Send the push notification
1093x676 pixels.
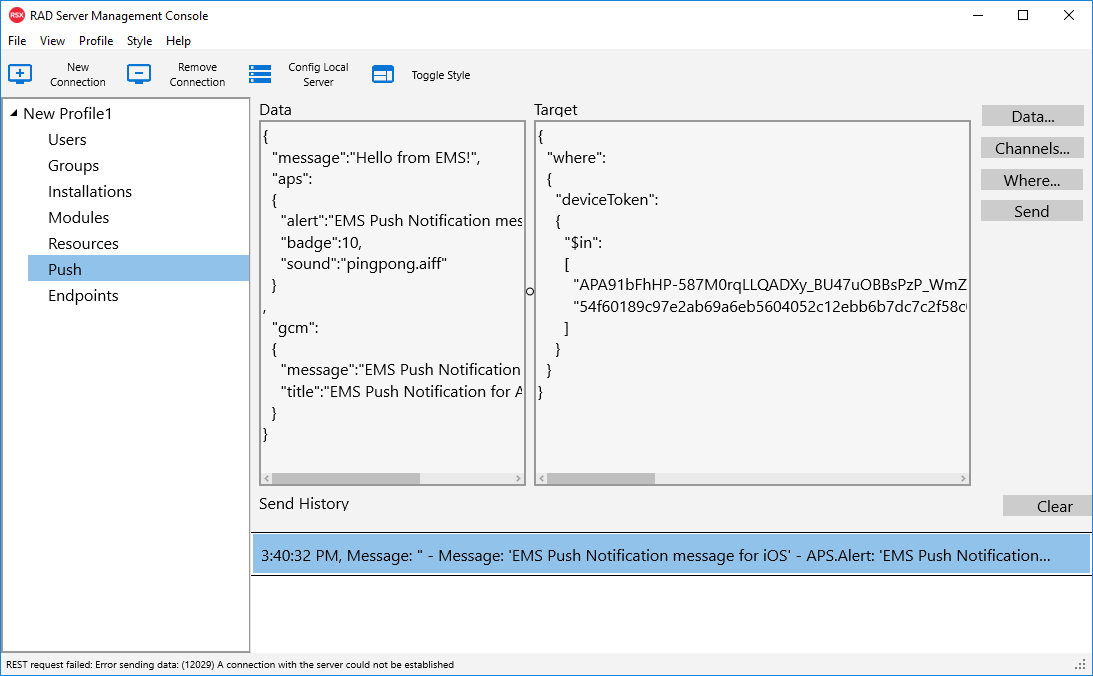1031,211
